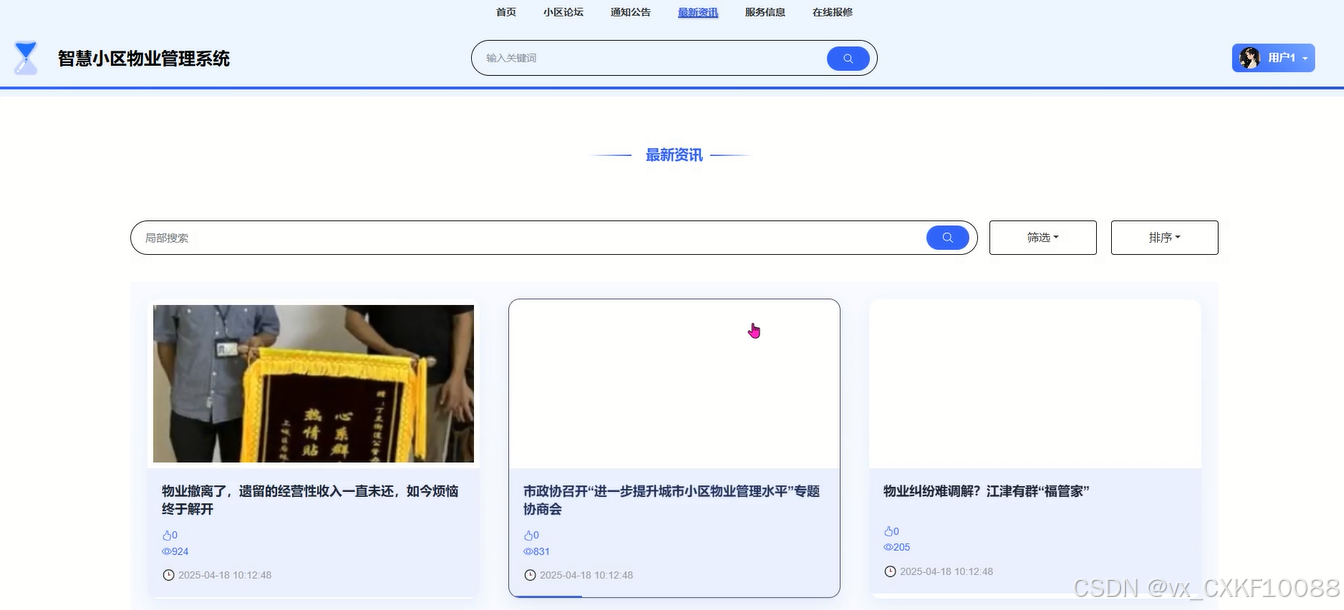Click the 最新资讯 section heading

(x=674, y=155)
